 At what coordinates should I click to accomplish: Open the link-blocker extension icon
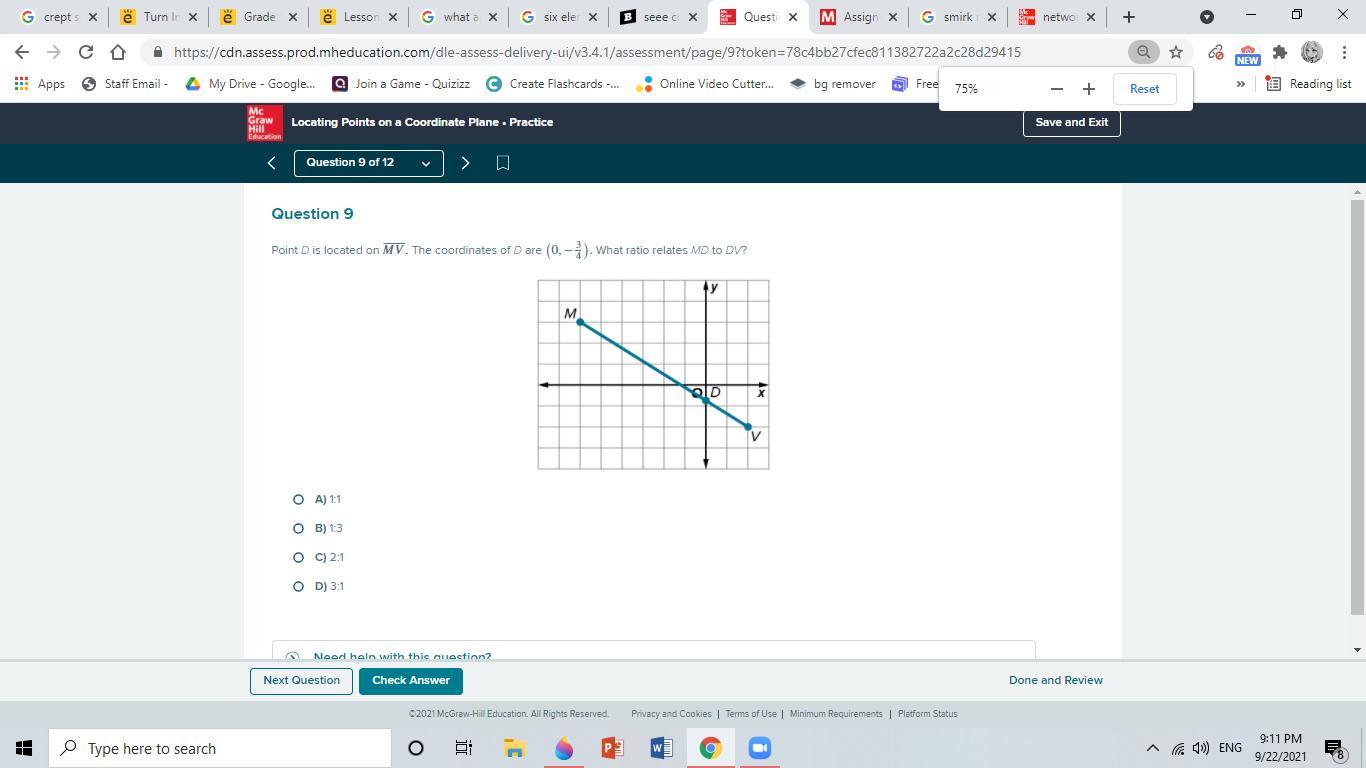click(x=1216, y=52)
